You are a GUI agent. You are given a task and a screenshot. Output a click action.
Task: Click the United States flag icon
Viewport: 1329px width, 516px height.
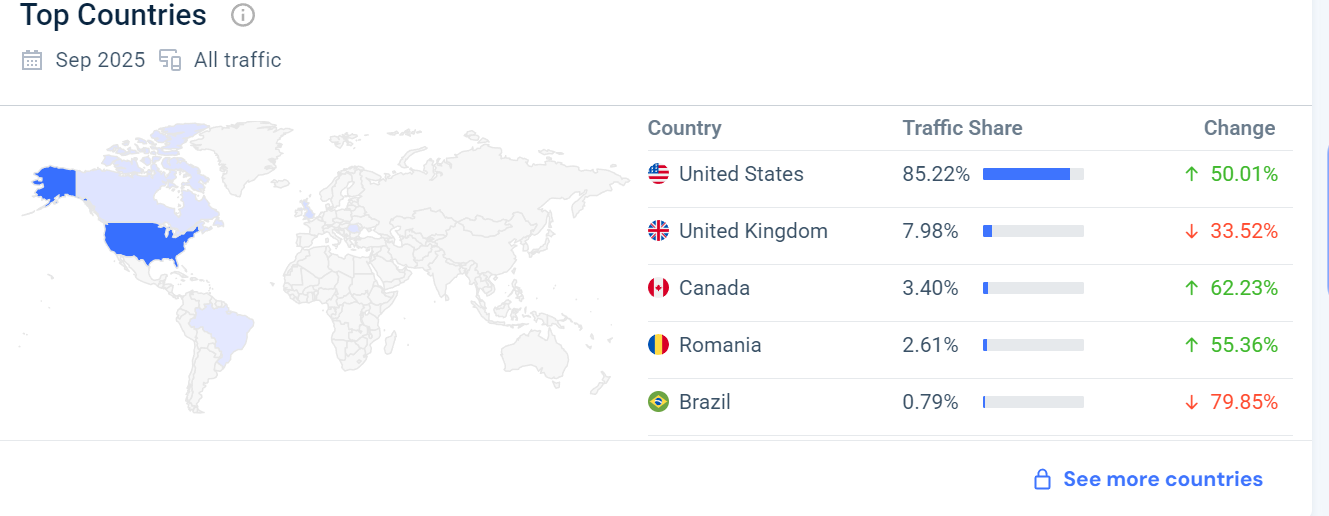point(659,174)
